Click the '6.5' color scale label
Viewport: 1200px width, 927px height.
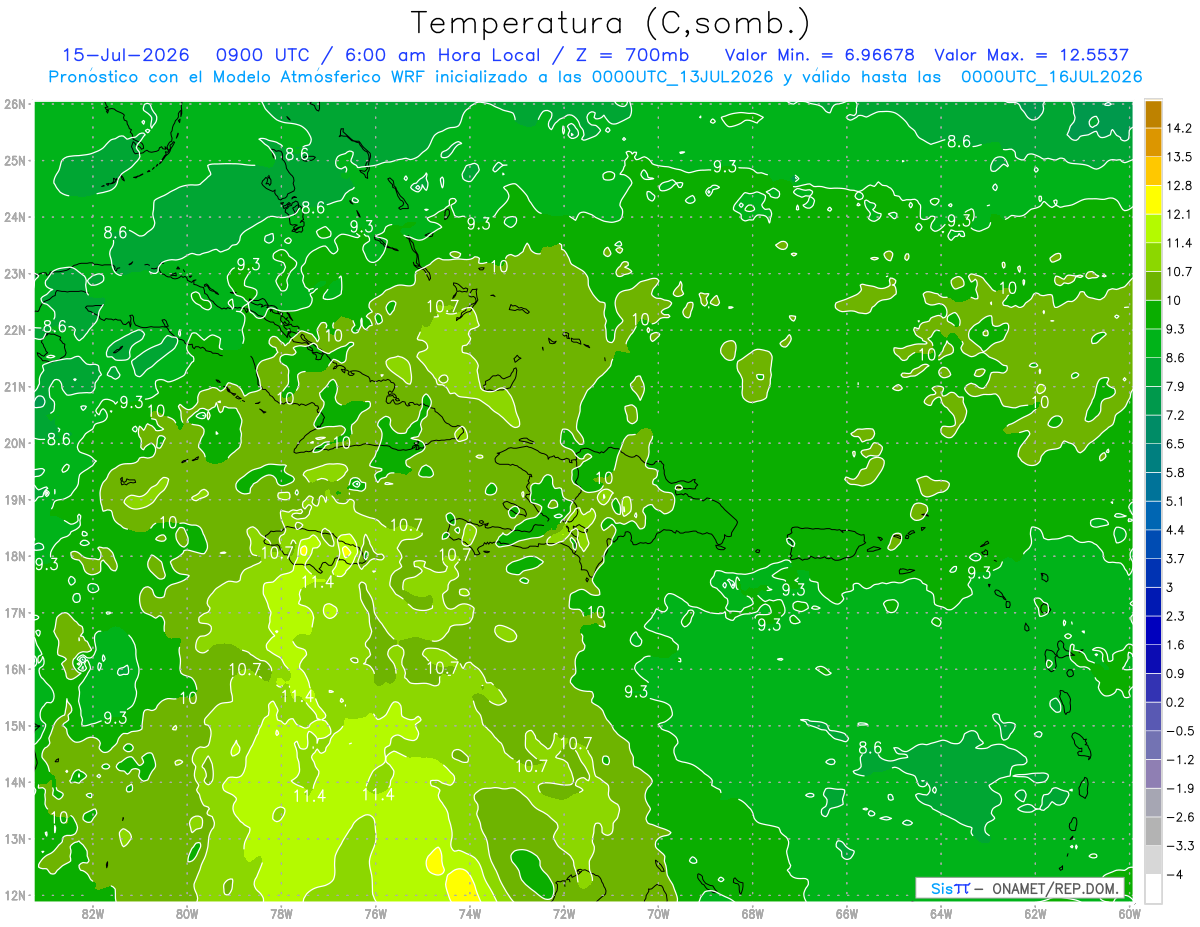pyautogui.click(x=1176, y=443)
